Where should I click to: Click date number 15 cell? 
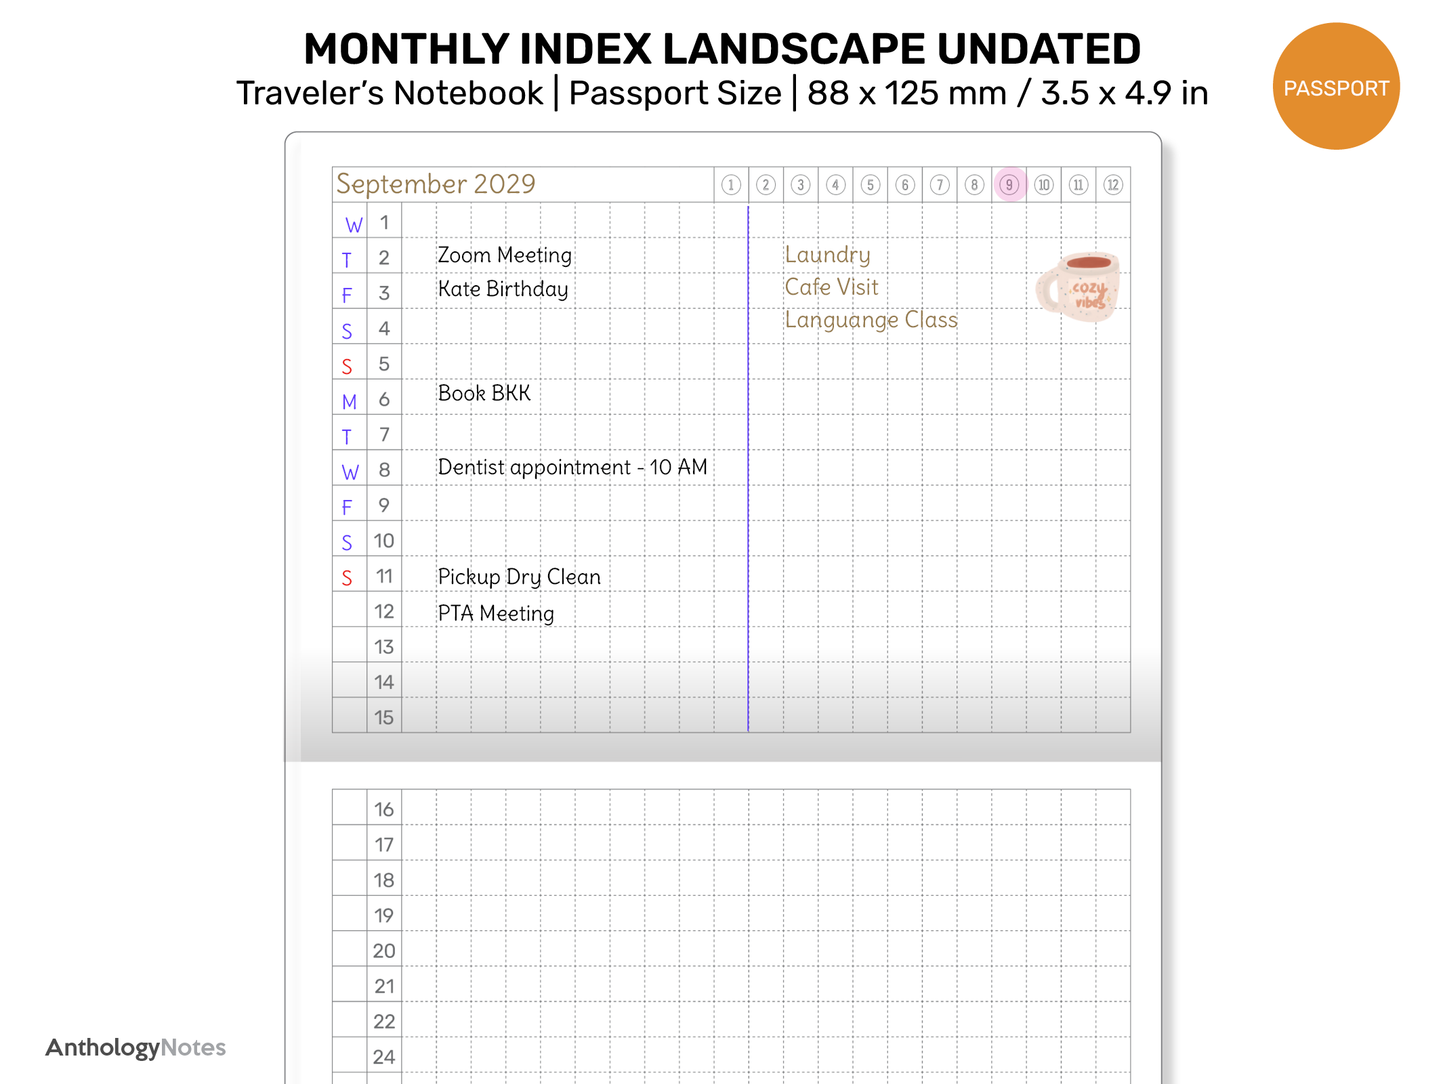point(384,717)
